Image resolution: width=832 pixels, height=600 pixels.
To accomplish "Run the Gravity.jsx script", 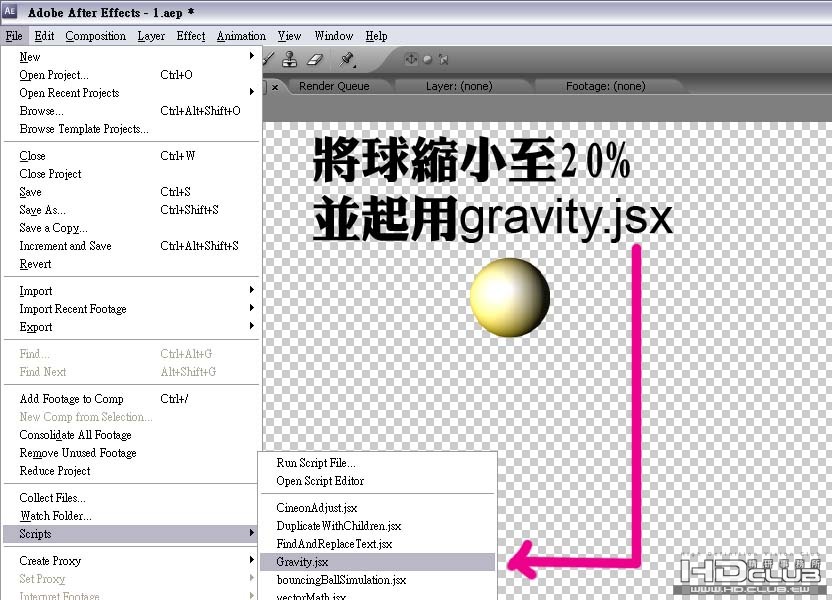I will 377,562.
